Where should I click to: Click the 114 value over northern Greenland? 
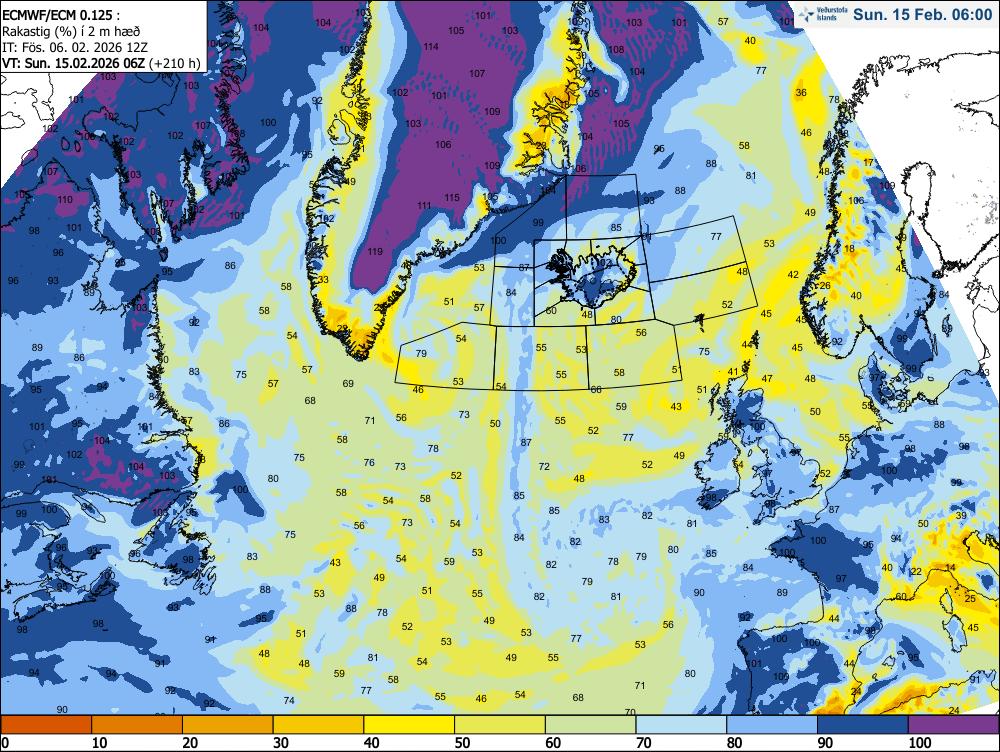point(430,47)
